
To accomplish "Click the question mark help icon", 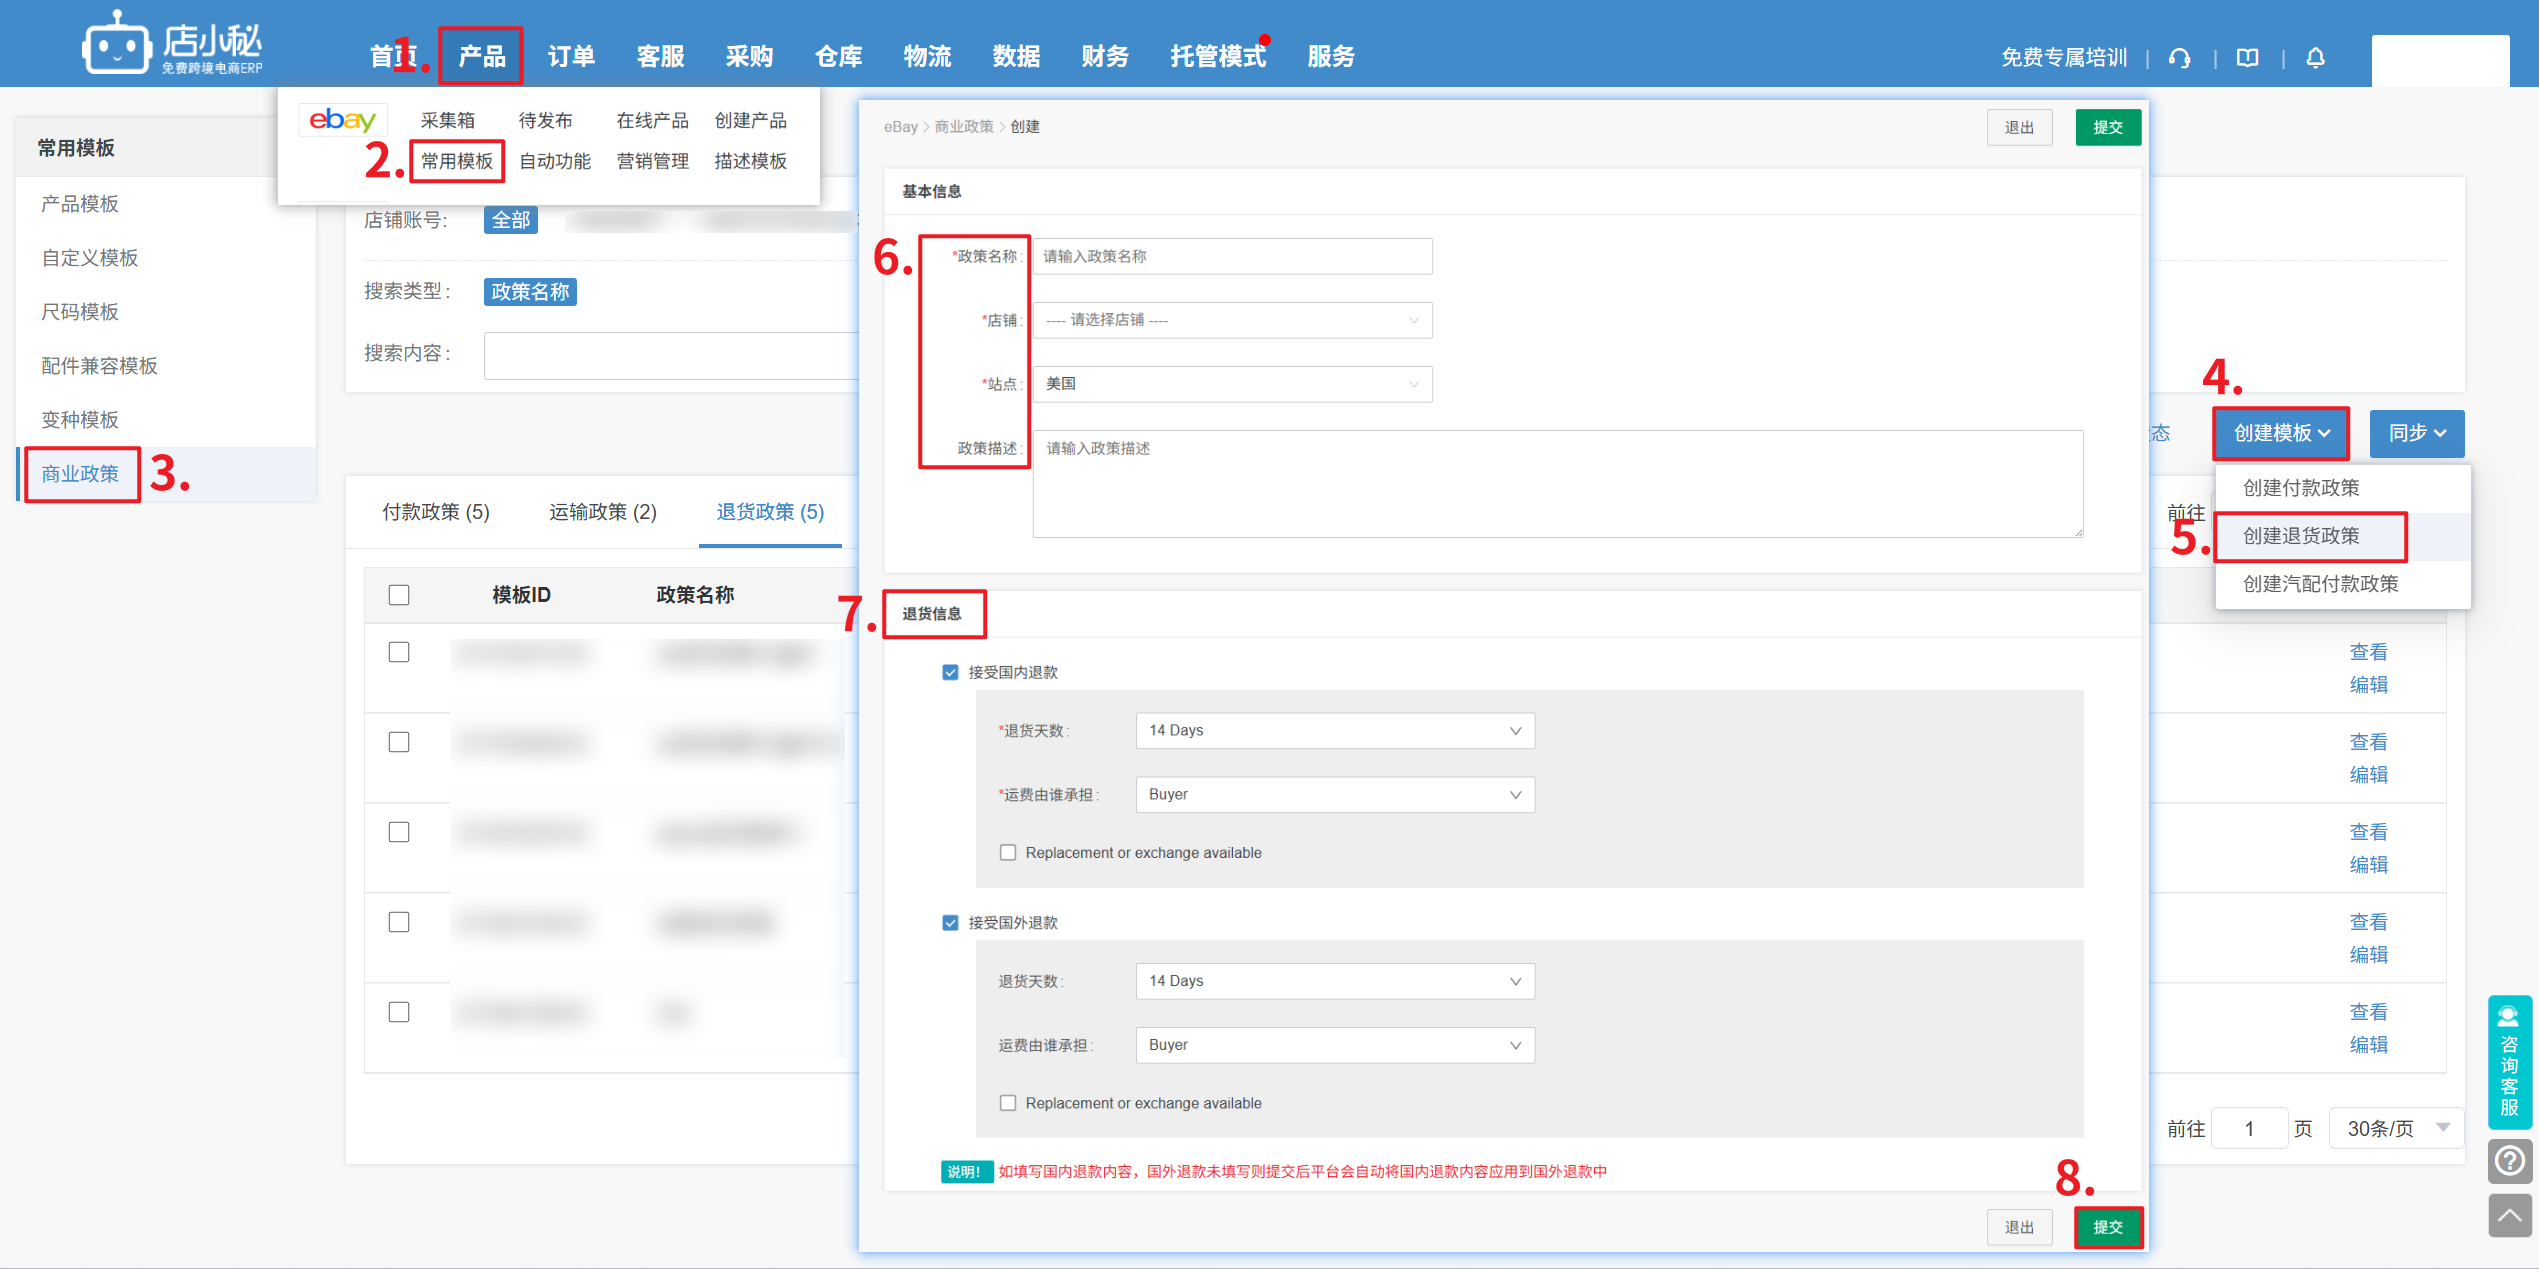I will pos(2509,1161).
